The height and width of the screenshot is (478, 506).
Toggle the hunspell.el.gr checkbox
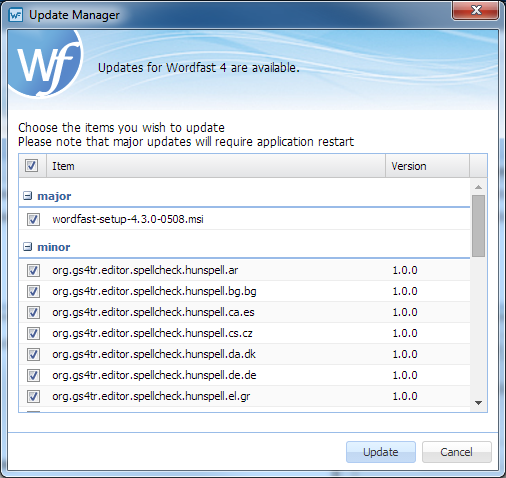pos(33,396)
